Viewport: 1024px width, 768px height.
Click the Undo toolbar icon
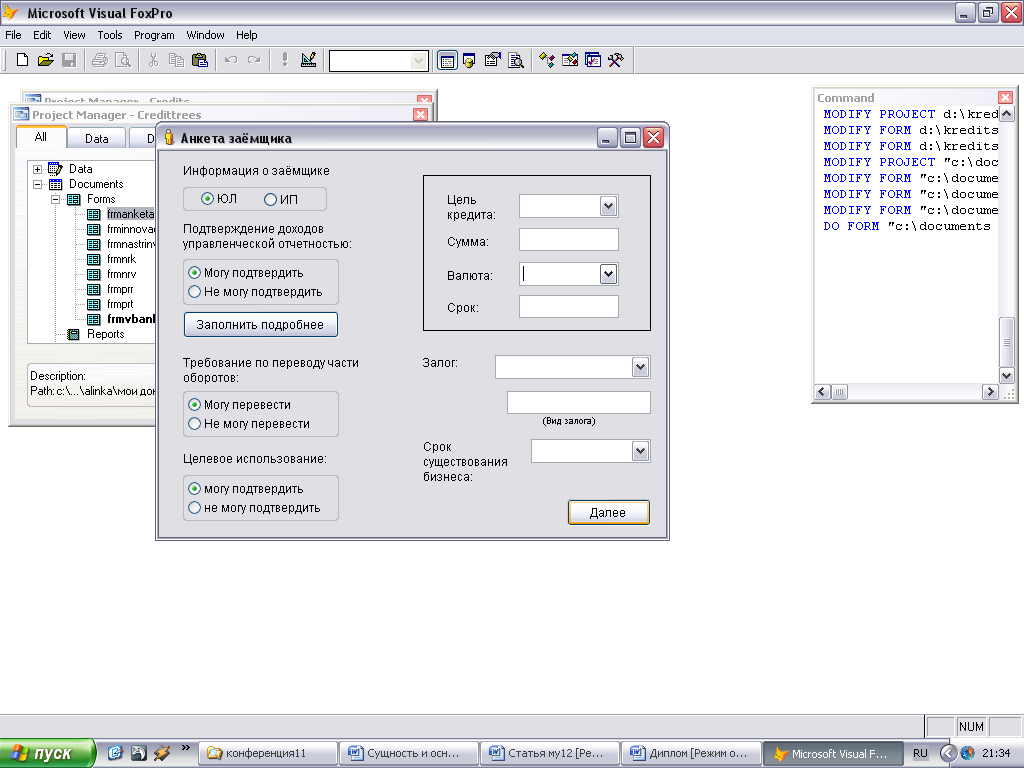pos(231,60)
